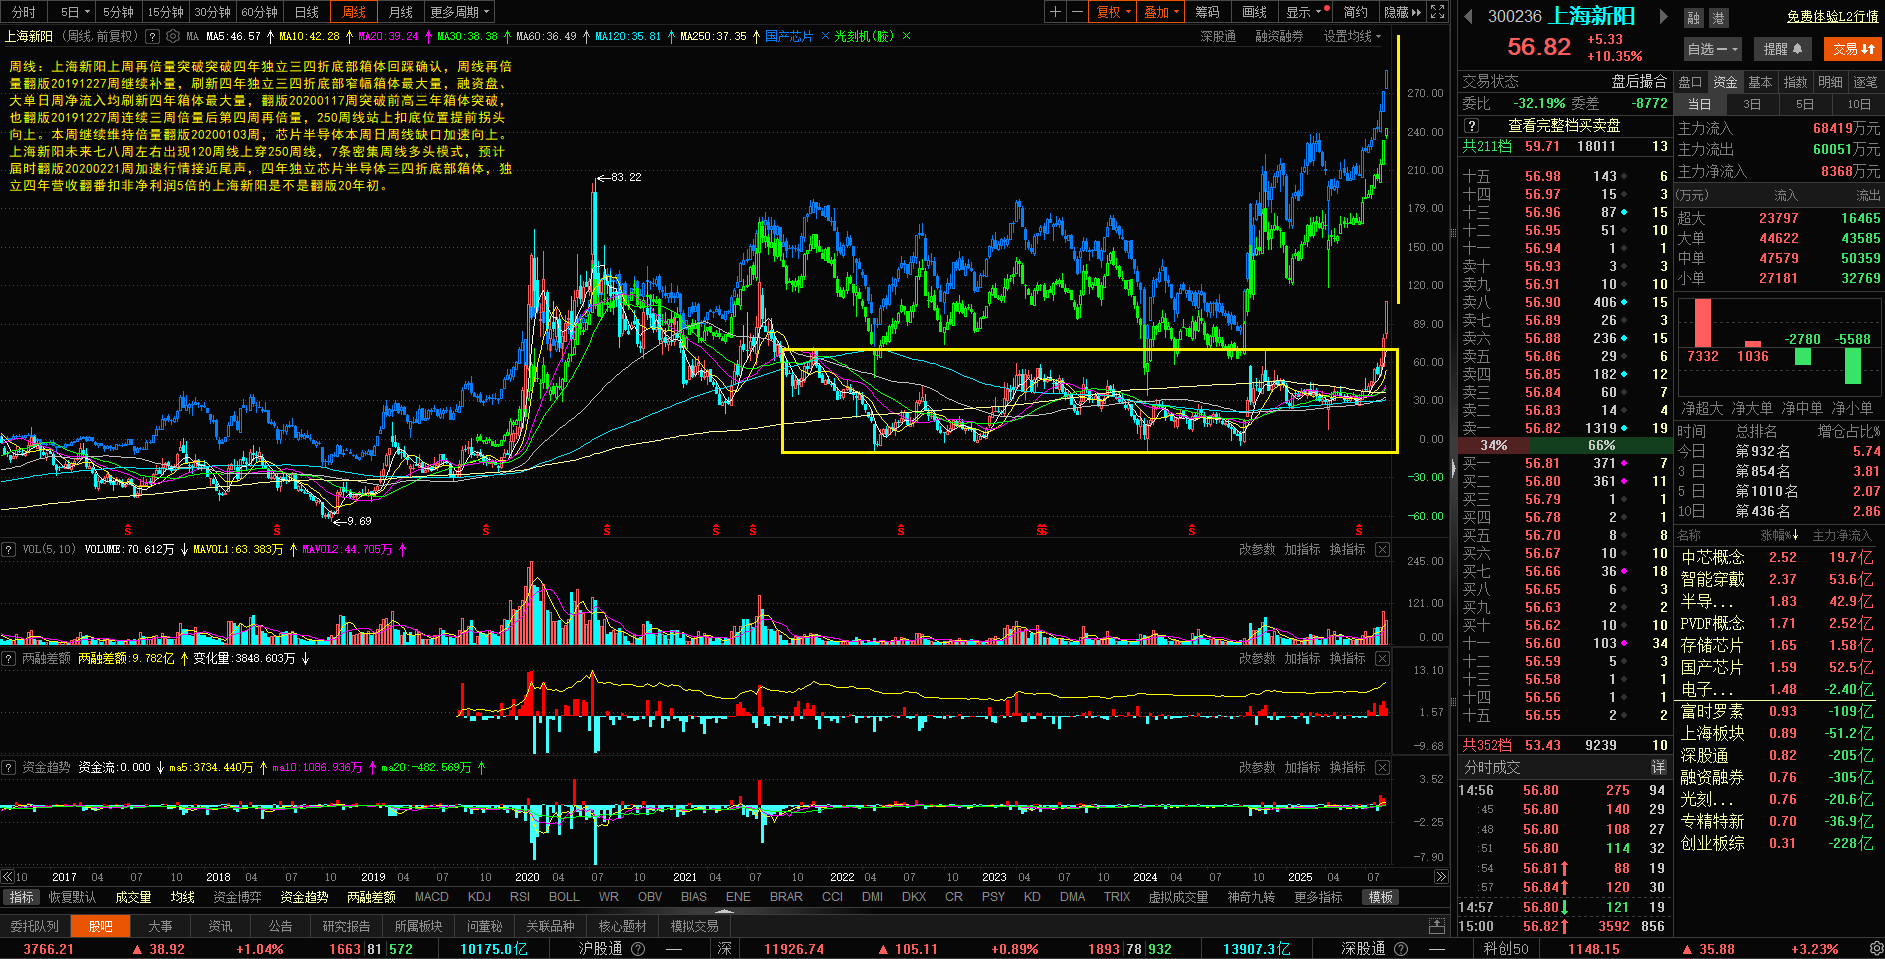The image size is (1885, 959).
Task: Click the 港 Hong Kong connect badge
Action: pyautogui.click(x=1718, y=18)
